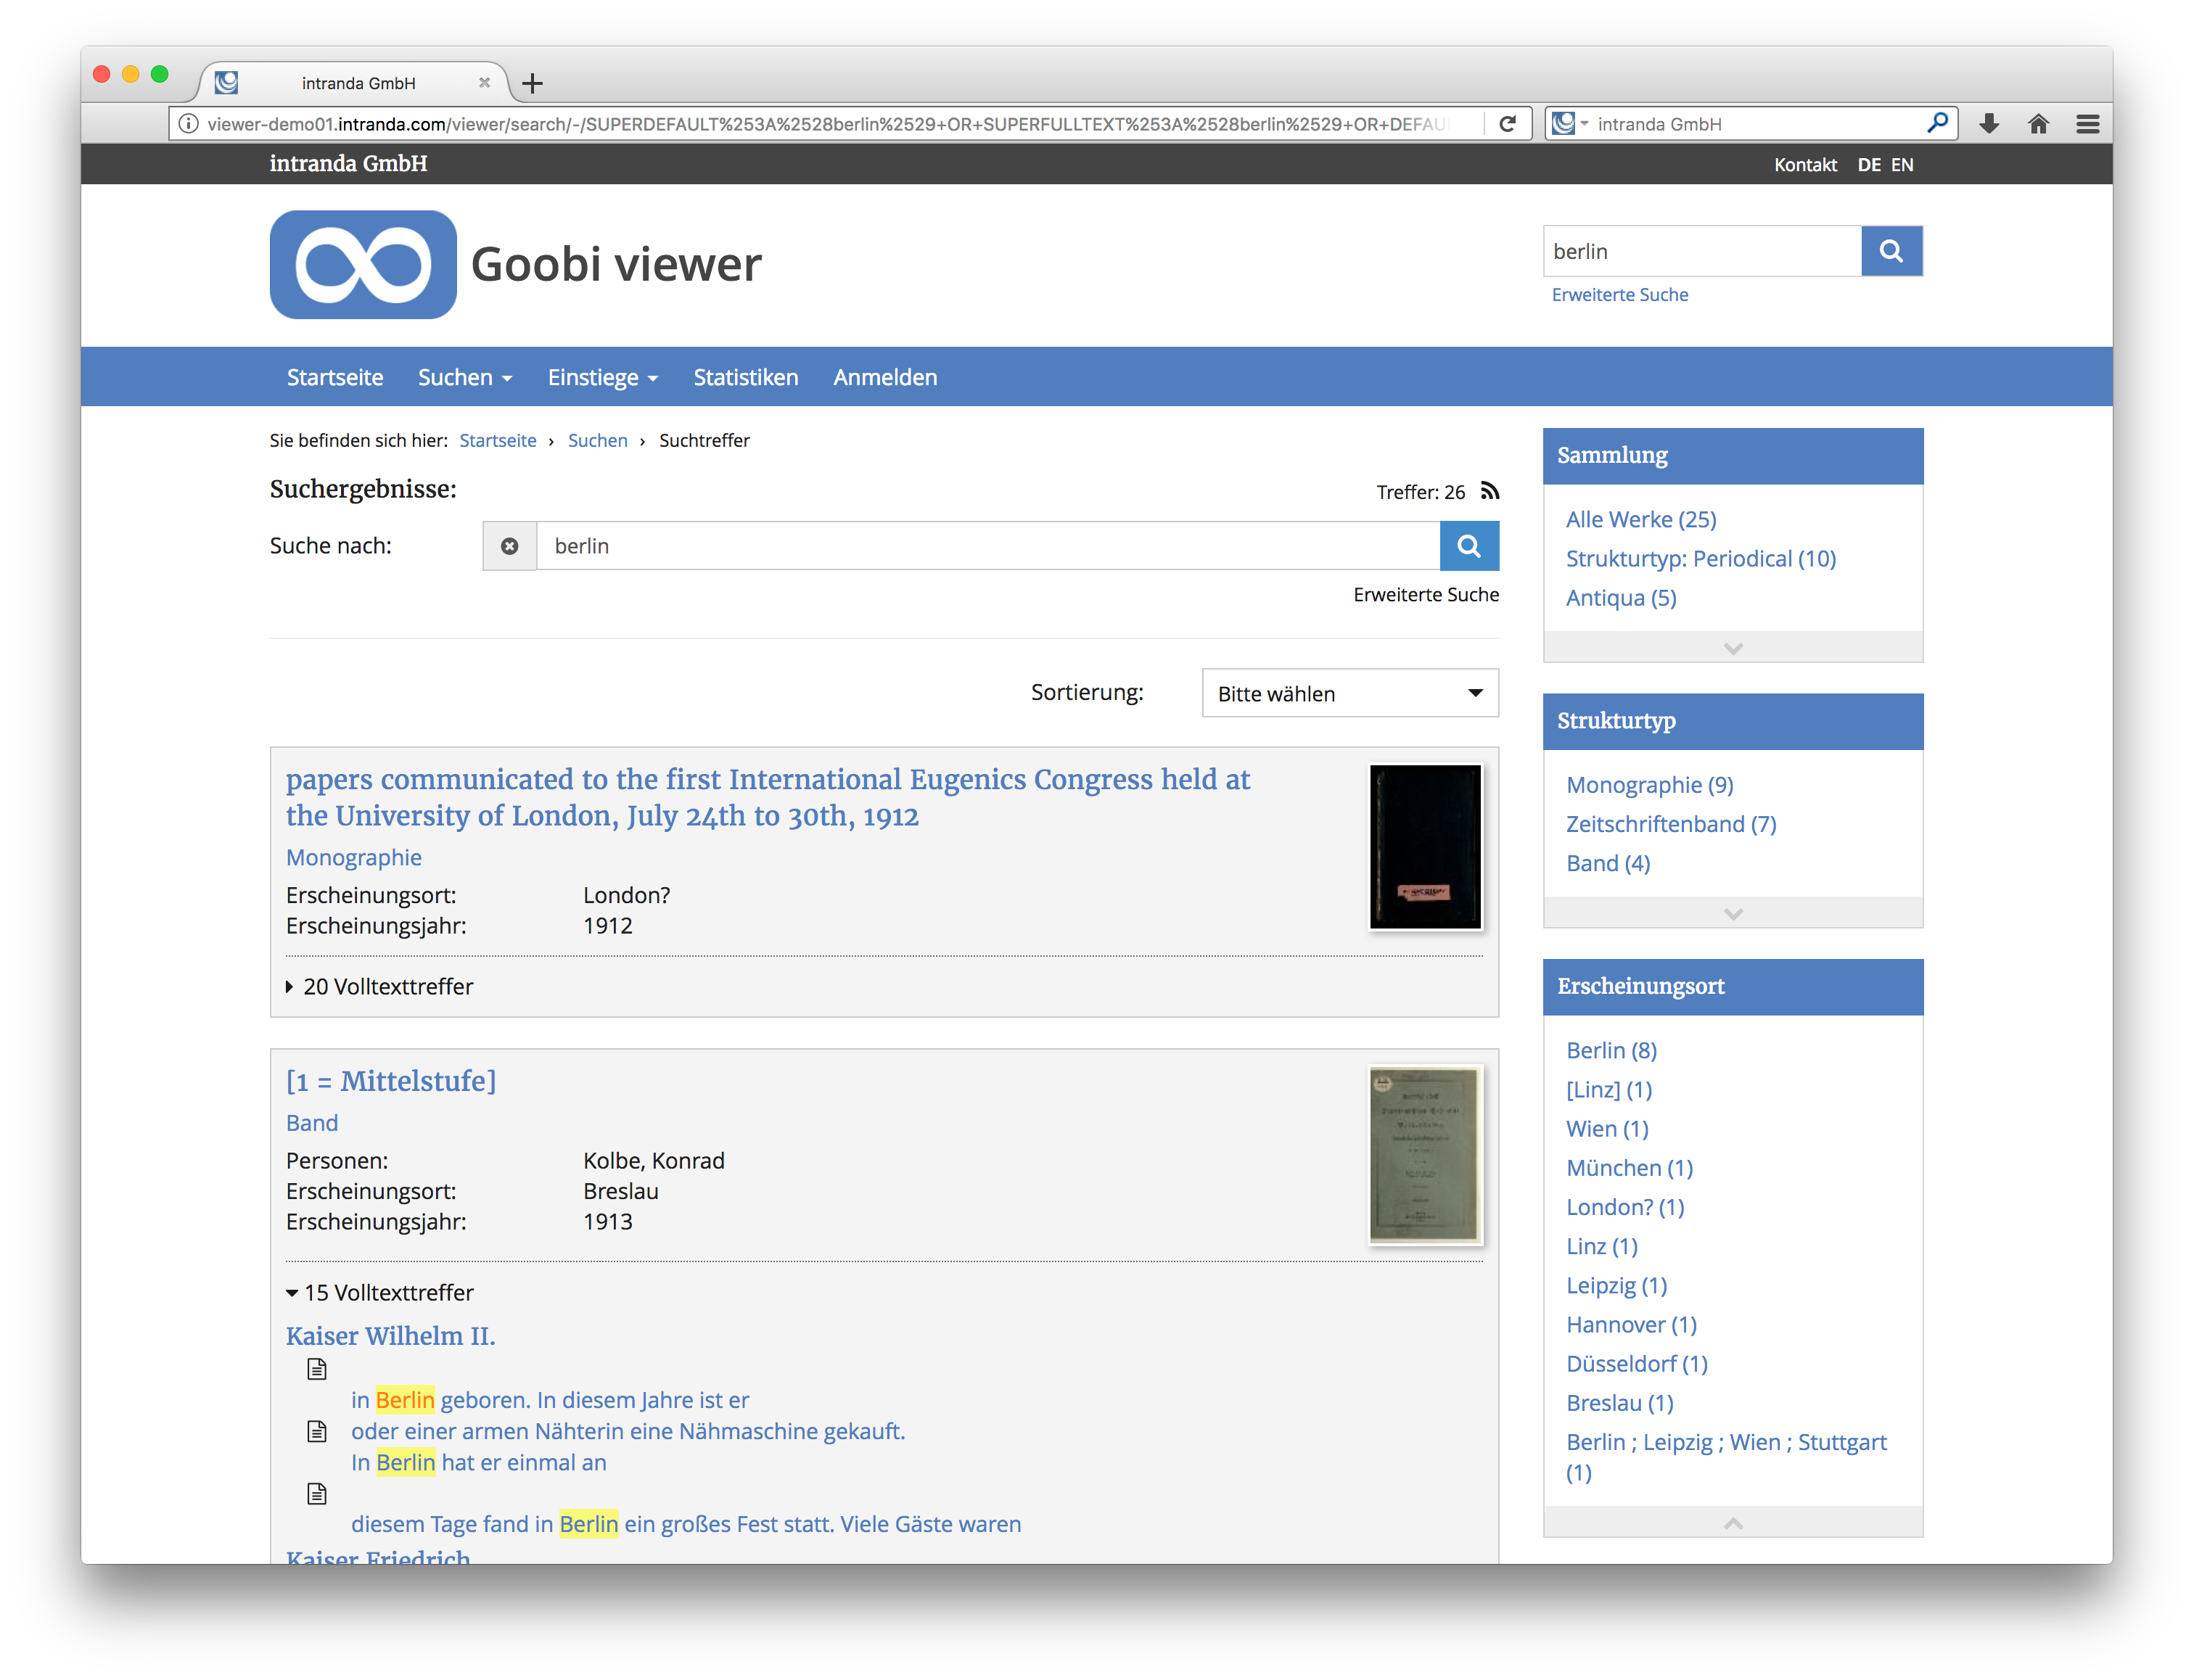Filter by Alle Werke (25)

pyautogui.click(x=1641, y=519)
